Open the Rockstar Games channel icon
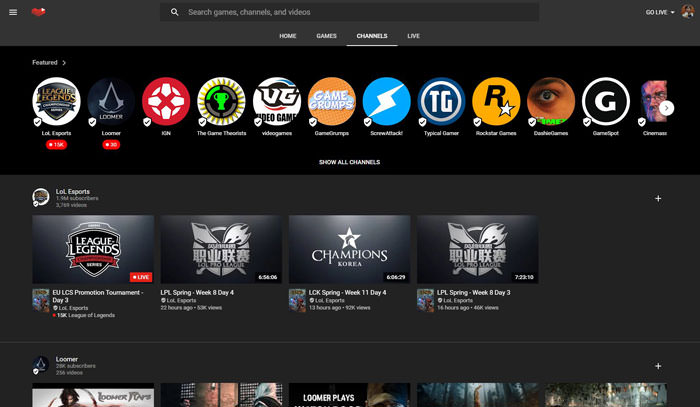Screen dimensions: 700x407 [x=496, y=101]
